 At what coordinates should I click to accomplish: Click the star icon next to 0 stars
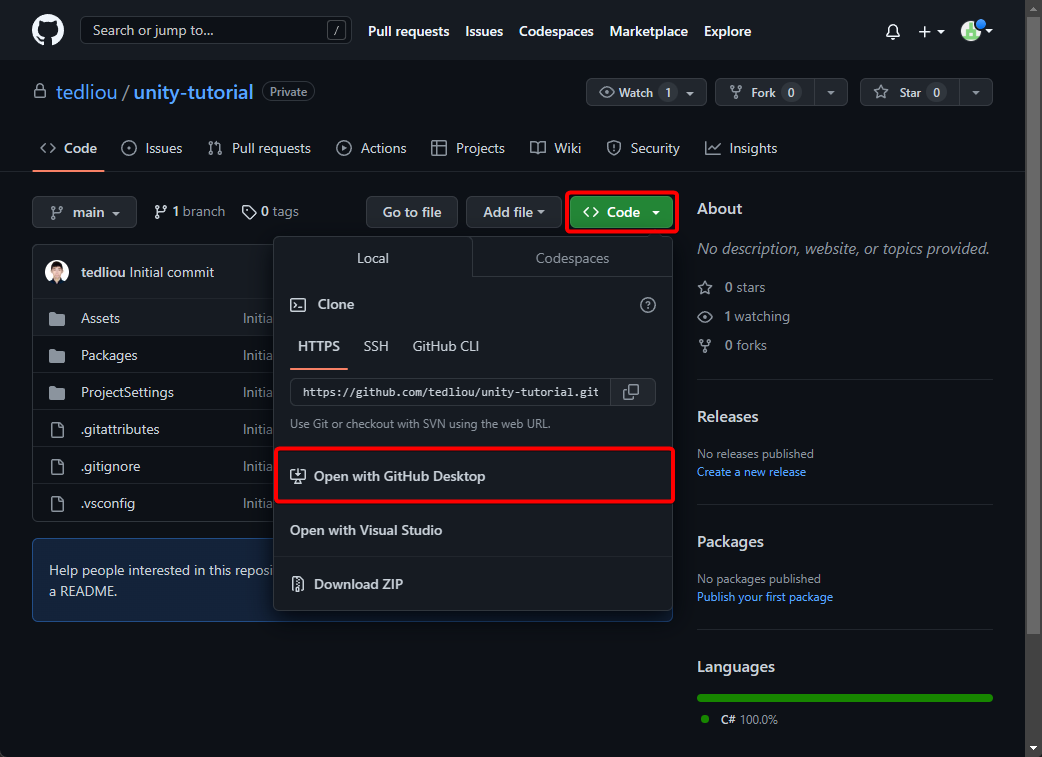click(705, 288)
